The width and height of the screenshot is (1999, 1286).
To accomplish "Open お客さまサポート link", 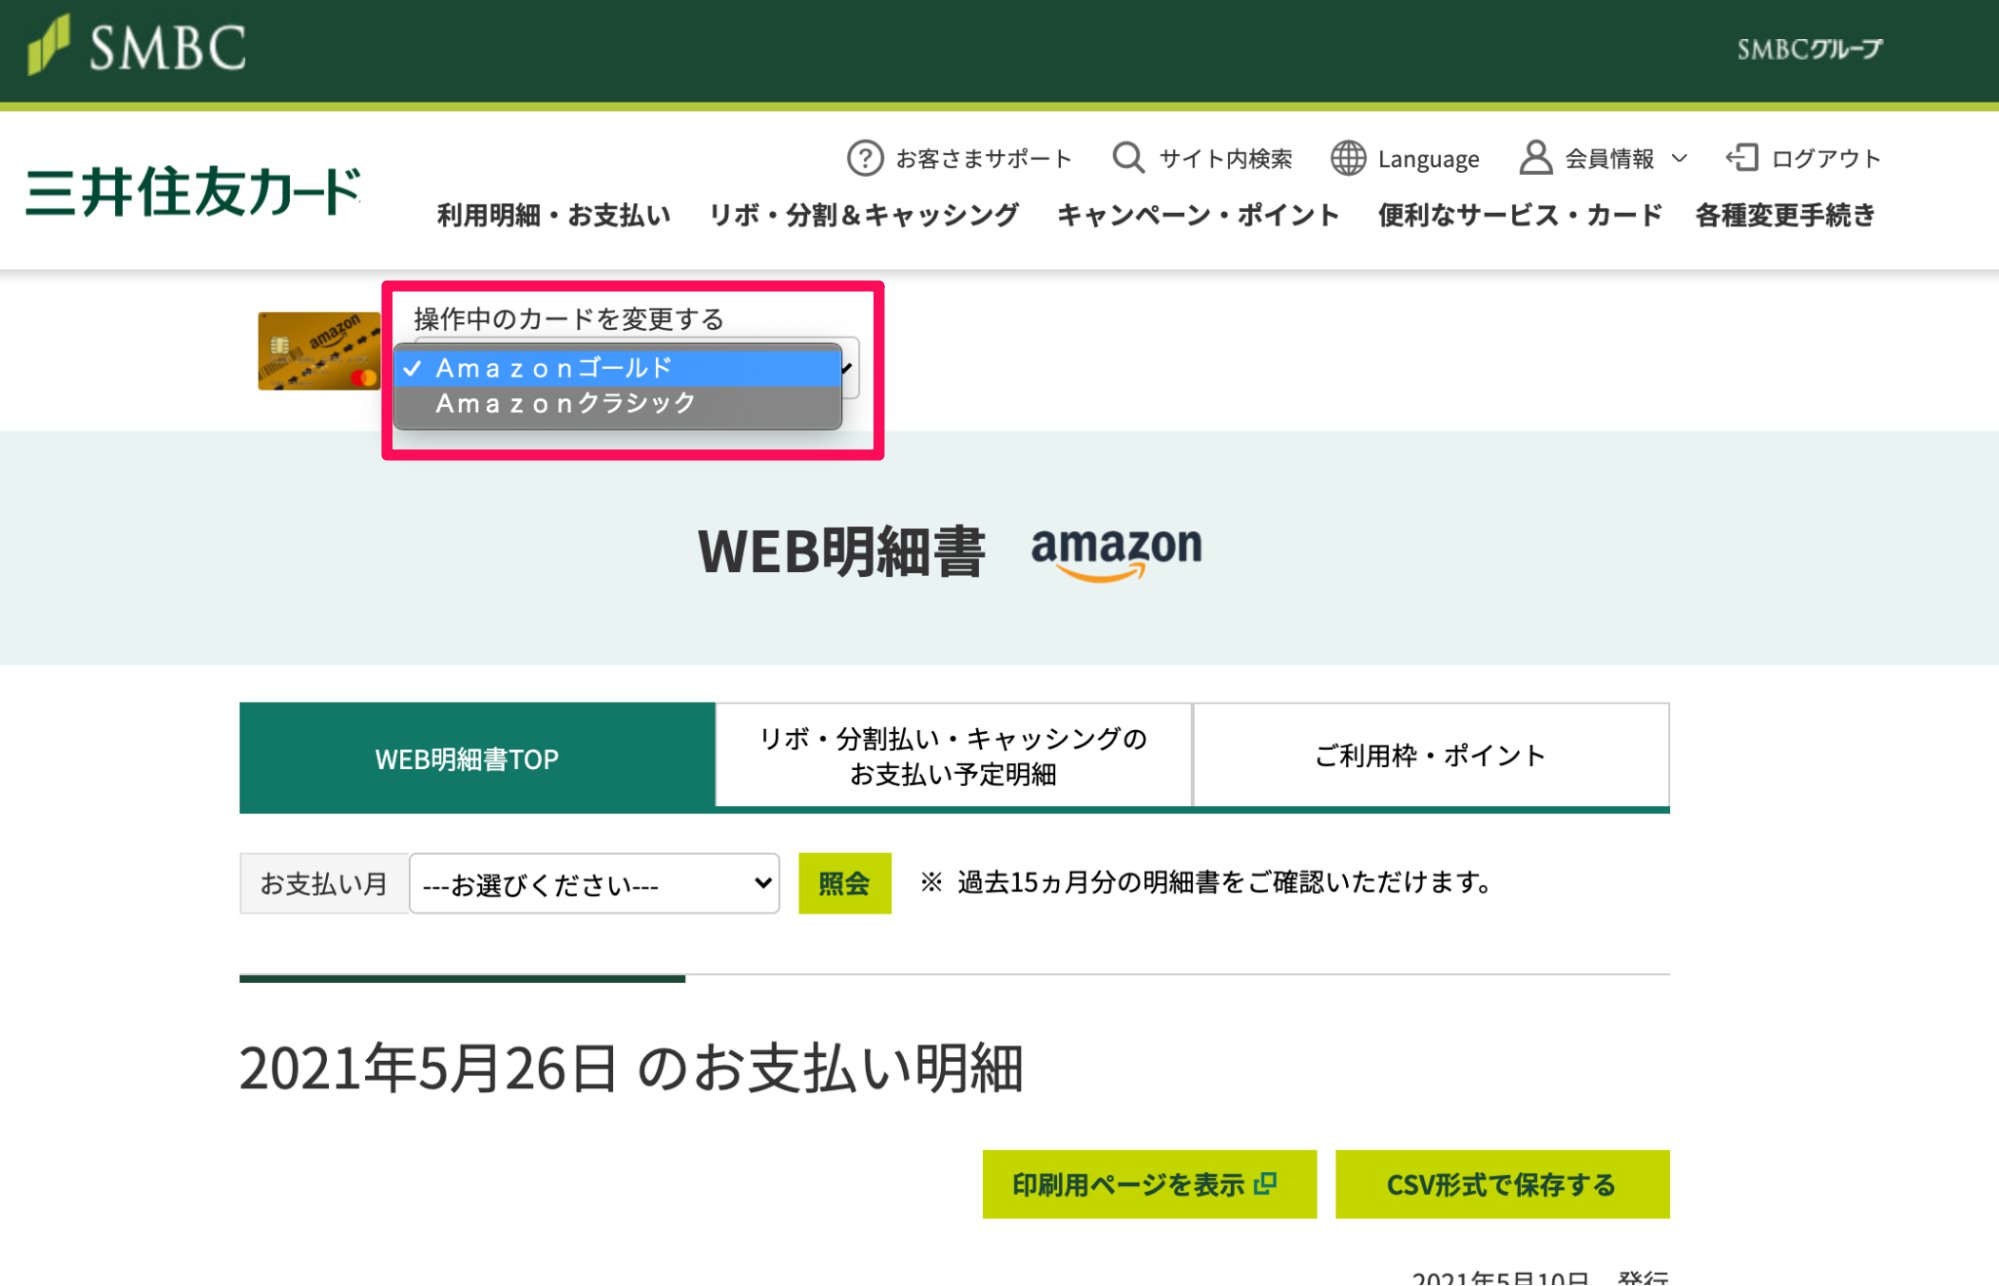I will (x=983, y=158).
